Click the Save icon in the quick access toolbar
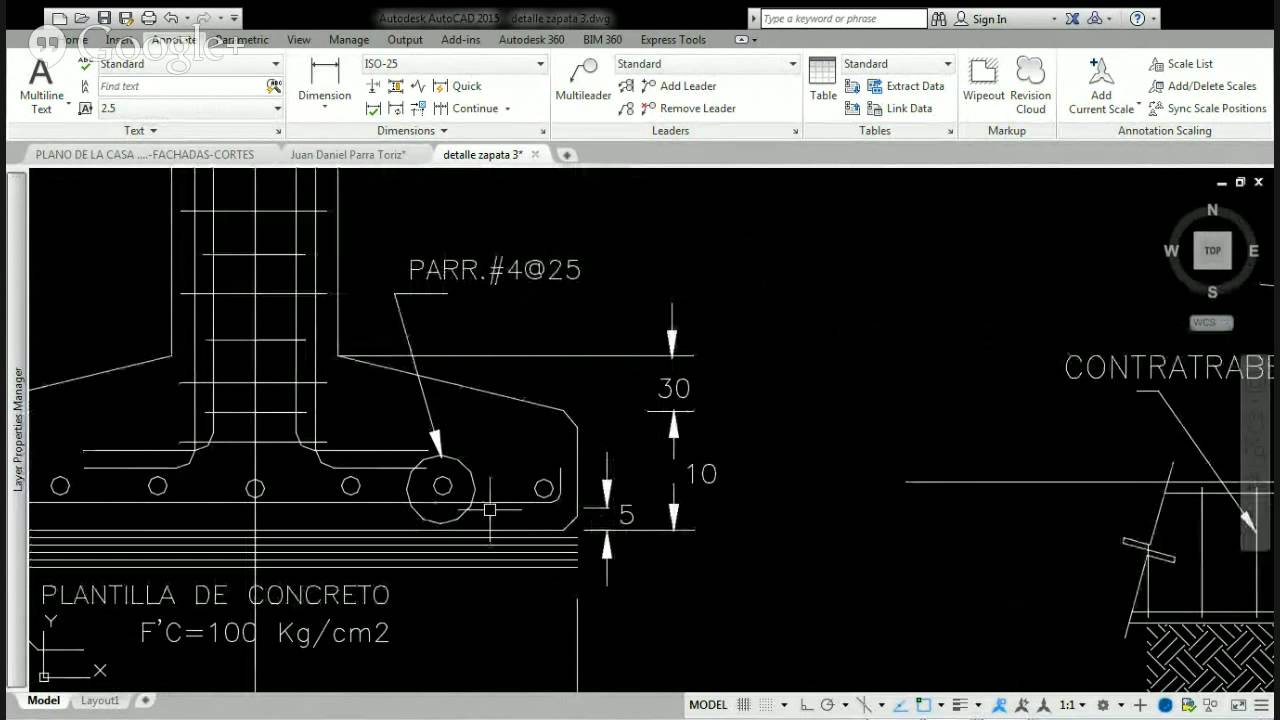 pos(104,18)
